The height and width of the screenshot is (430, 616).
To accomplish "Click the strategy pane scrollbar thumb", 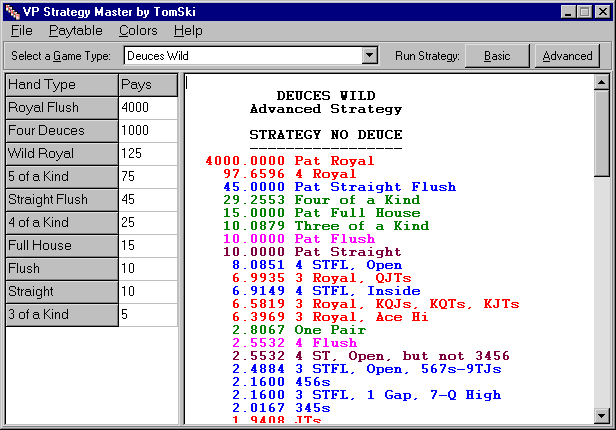I will tap(602, 134).
